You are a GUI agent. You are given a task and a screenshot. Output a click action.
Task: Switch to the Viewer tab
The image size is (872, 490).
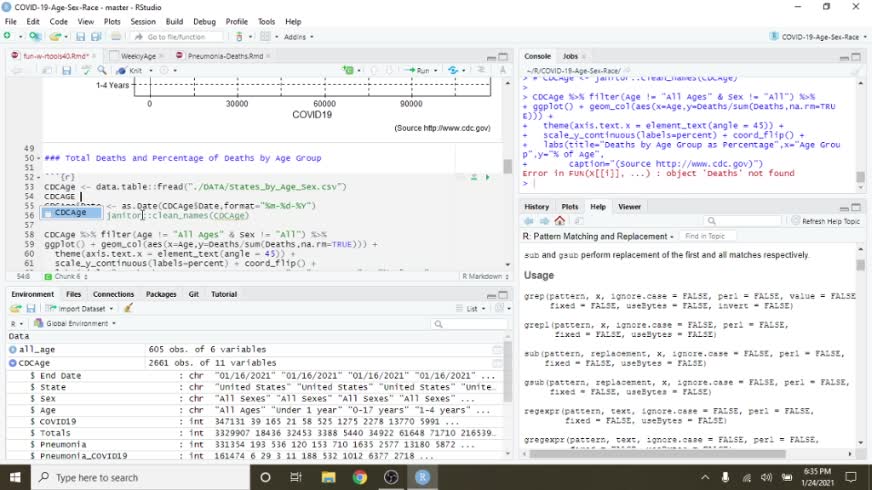tap(630, 206)
